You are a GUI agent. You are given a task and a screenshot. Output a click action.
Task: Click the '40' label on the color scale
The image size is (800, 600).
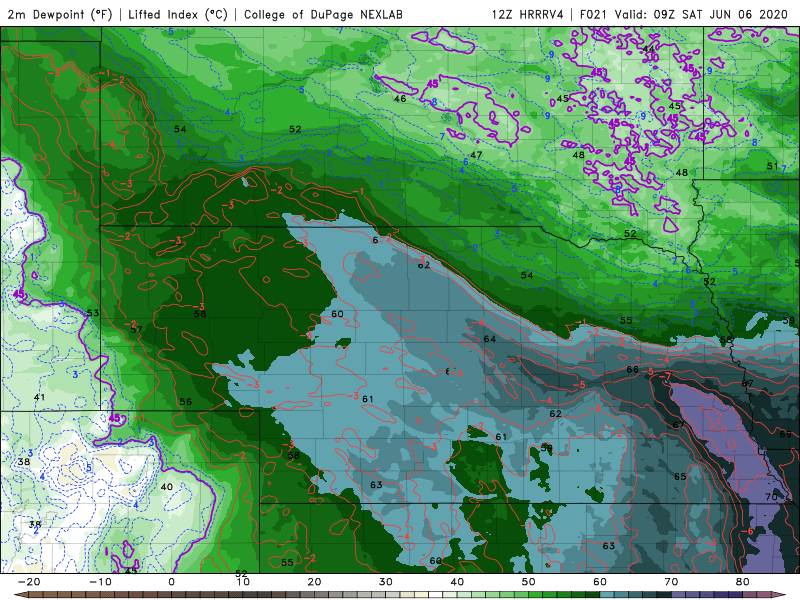click(x=457, y=582)
